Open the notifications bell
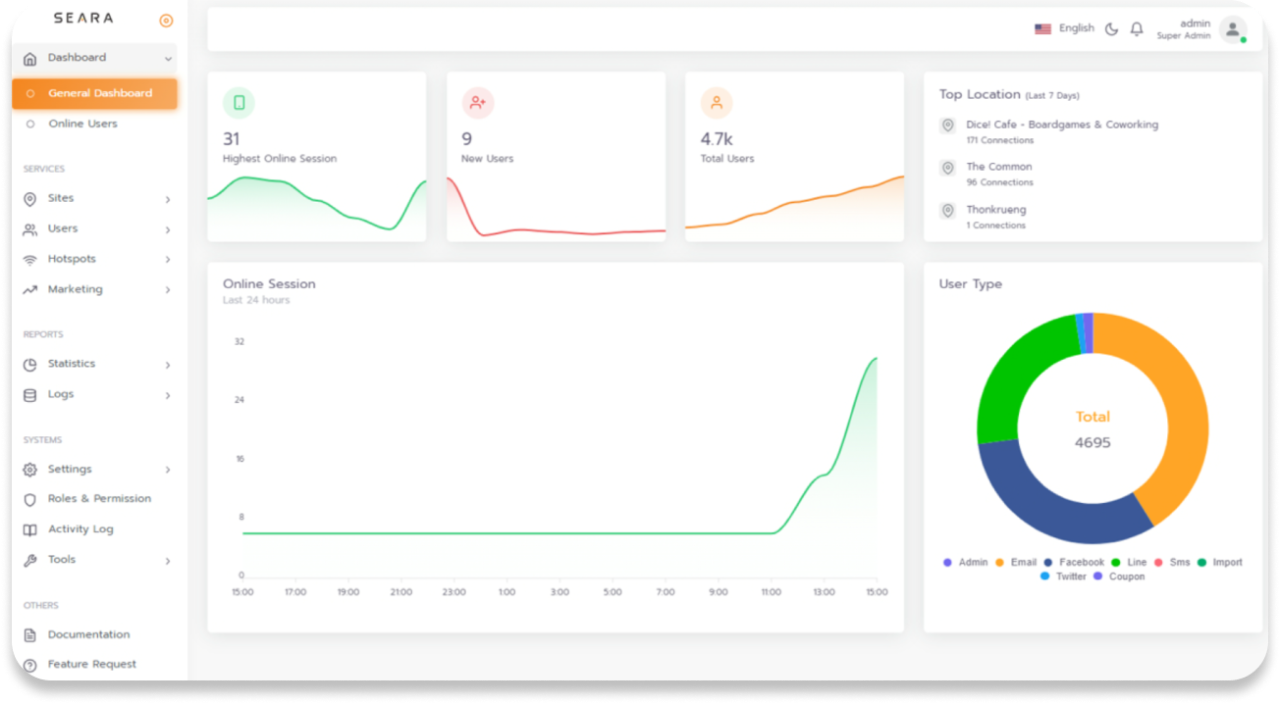 click(1136, 28)
